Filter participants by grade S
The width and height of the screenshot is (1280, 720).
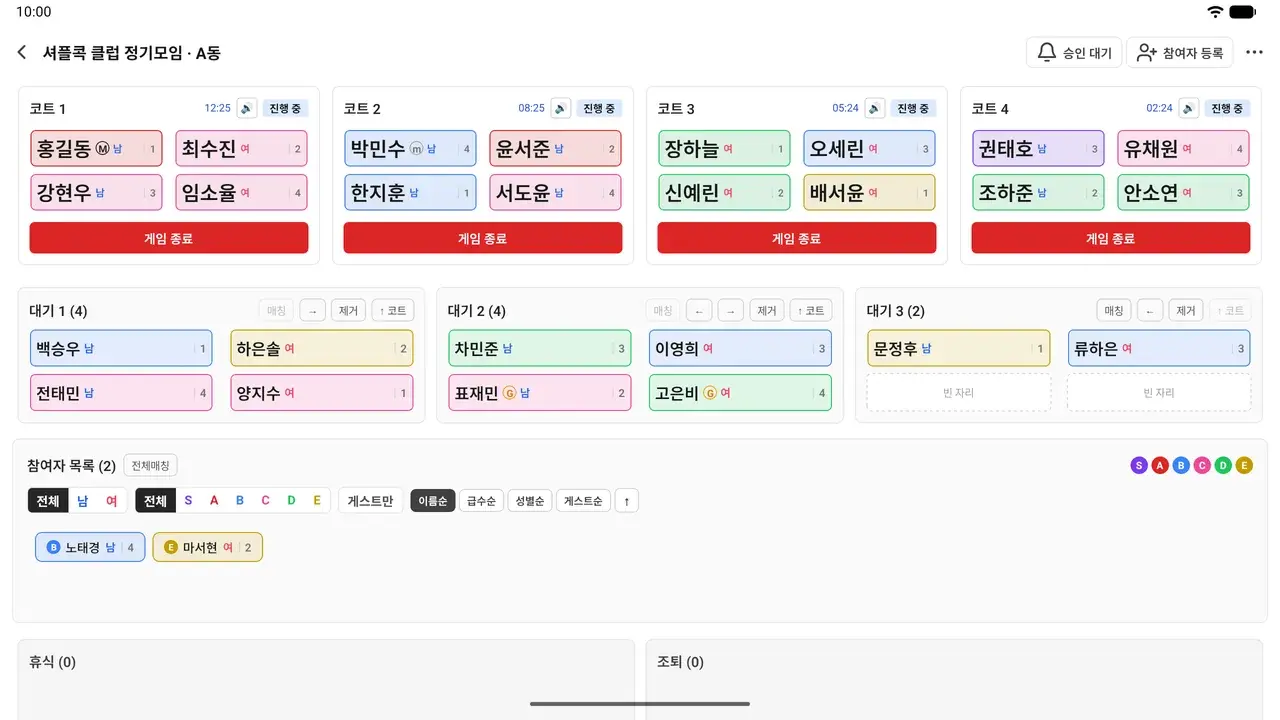click(x=187, y=501)
